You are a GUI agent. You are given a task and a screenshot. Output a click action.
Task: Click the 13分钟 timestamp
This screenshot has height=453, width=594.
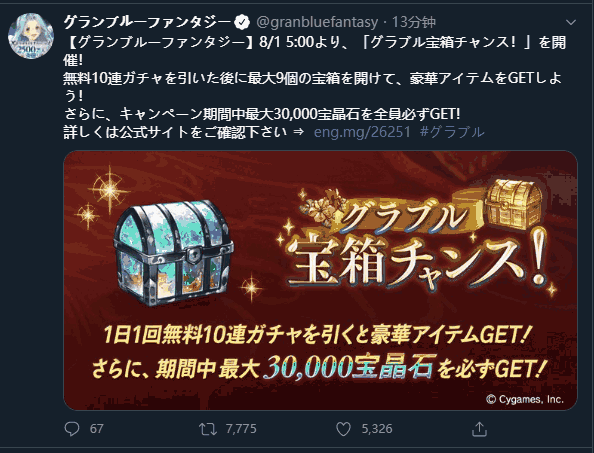point(414,22)
